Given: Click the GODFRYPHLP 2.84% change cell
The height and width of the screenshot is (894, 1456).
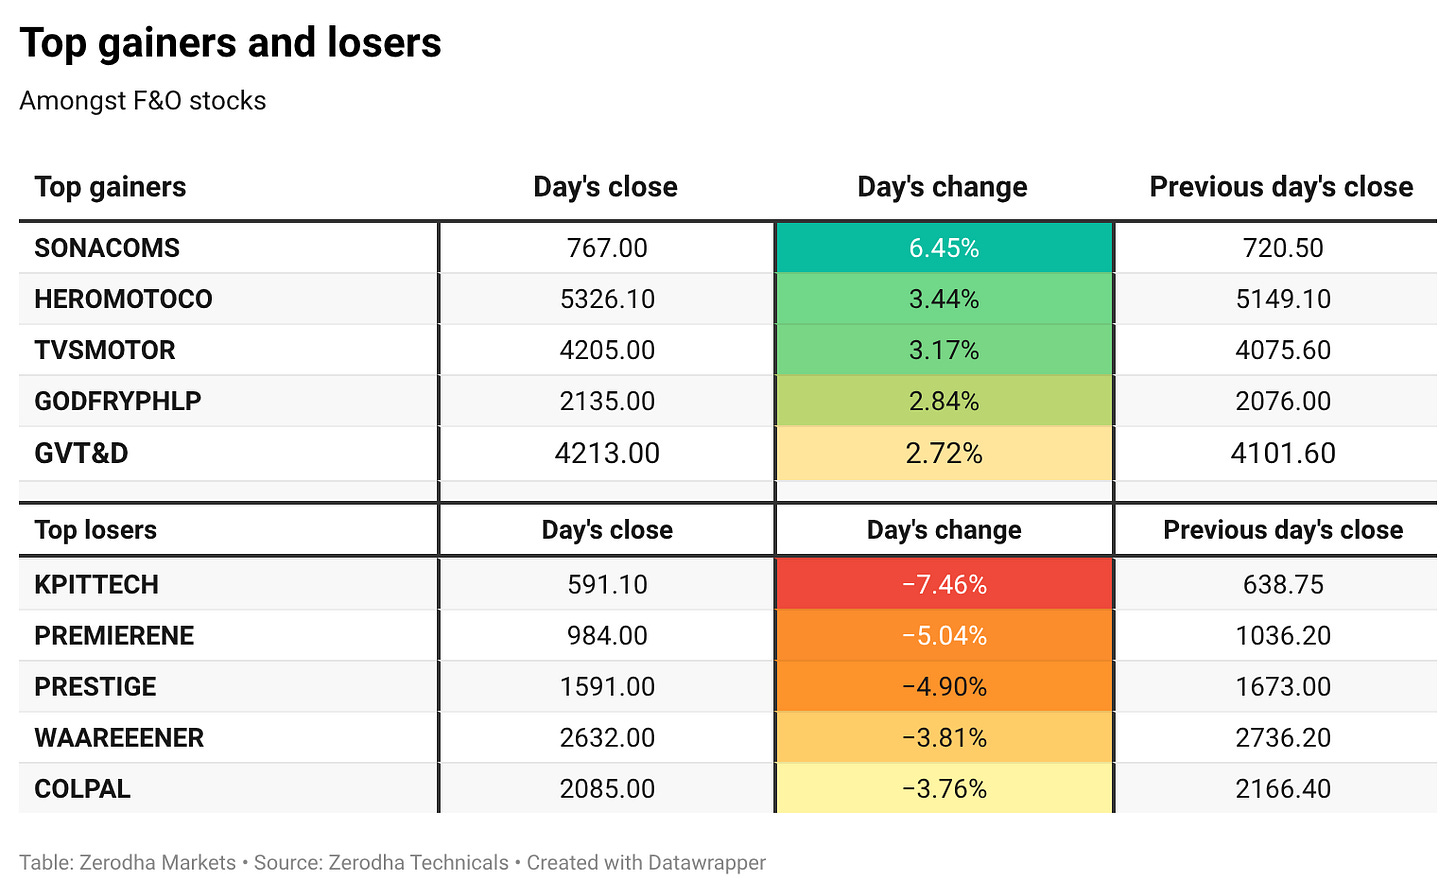Looking at the screenshot, I should point(944,401).
